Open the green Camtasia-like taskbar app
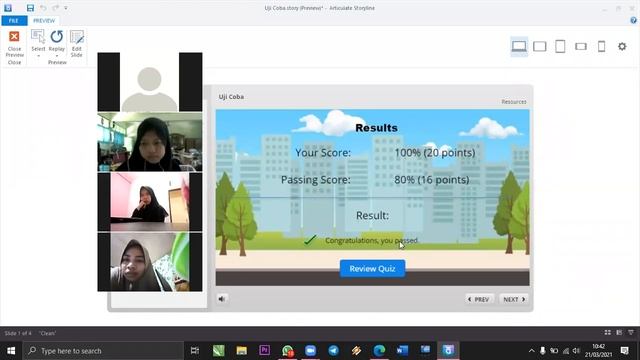This screenshot has height=360, width=640. coord(218,351)
